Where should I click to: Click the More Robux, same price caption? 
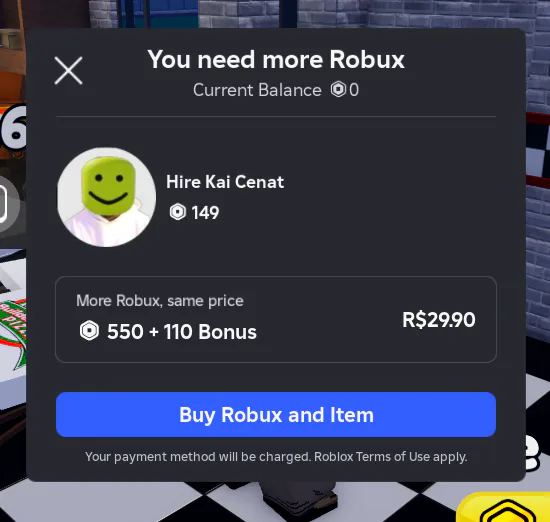coord(160,301)
